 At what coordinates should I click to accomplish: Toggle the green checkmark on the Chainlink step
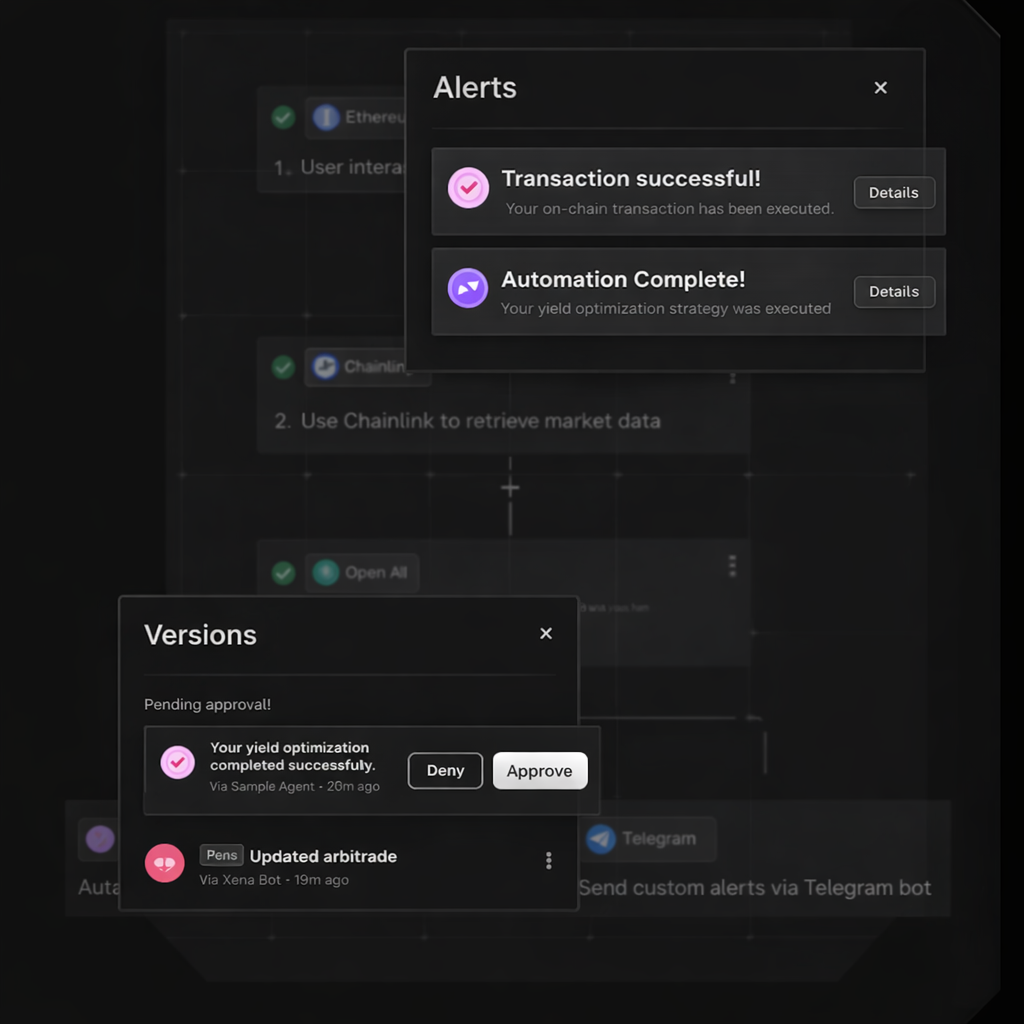(284, 367)
